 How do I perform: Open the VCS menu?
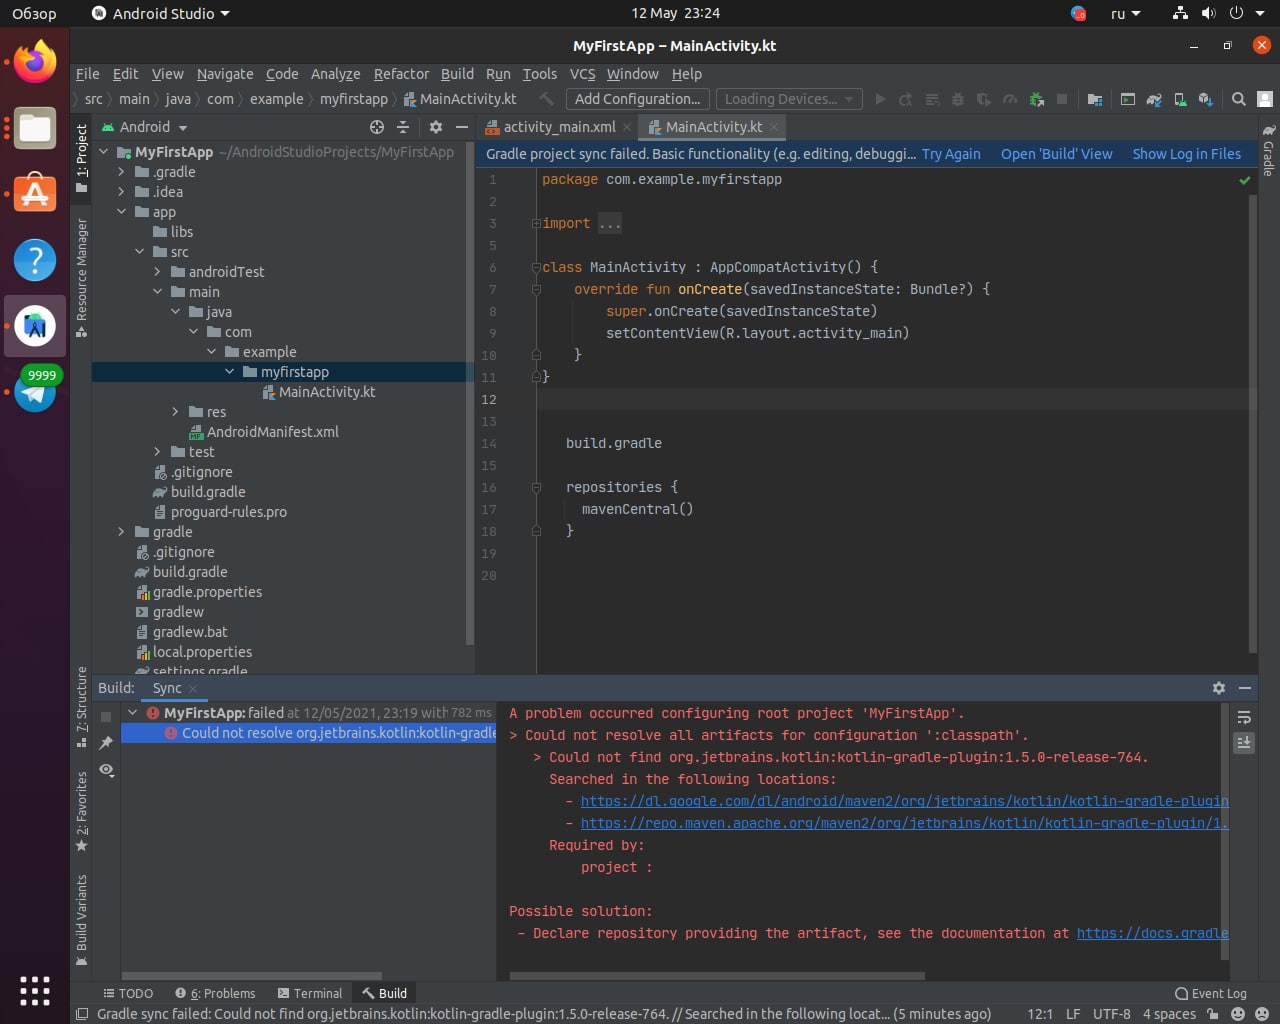coord(582,74)
